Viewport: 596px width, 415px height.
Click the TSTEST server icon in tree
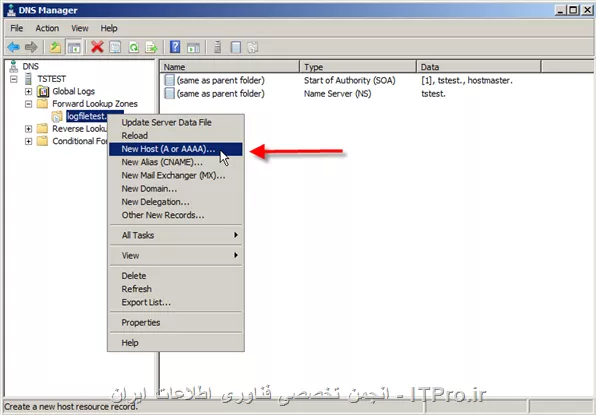coord(28,79)
